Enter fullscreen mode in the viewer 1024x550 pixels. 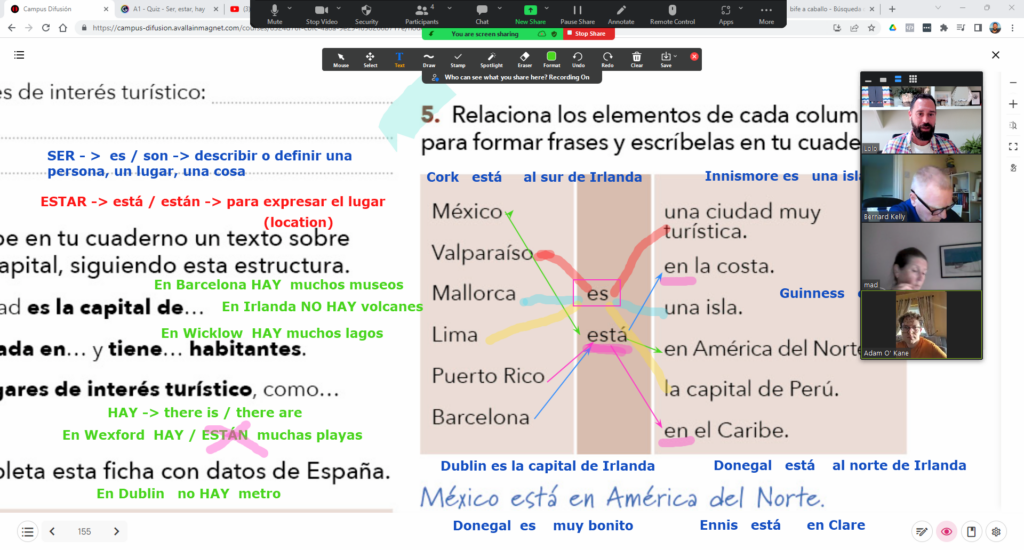click(1013, 146)
